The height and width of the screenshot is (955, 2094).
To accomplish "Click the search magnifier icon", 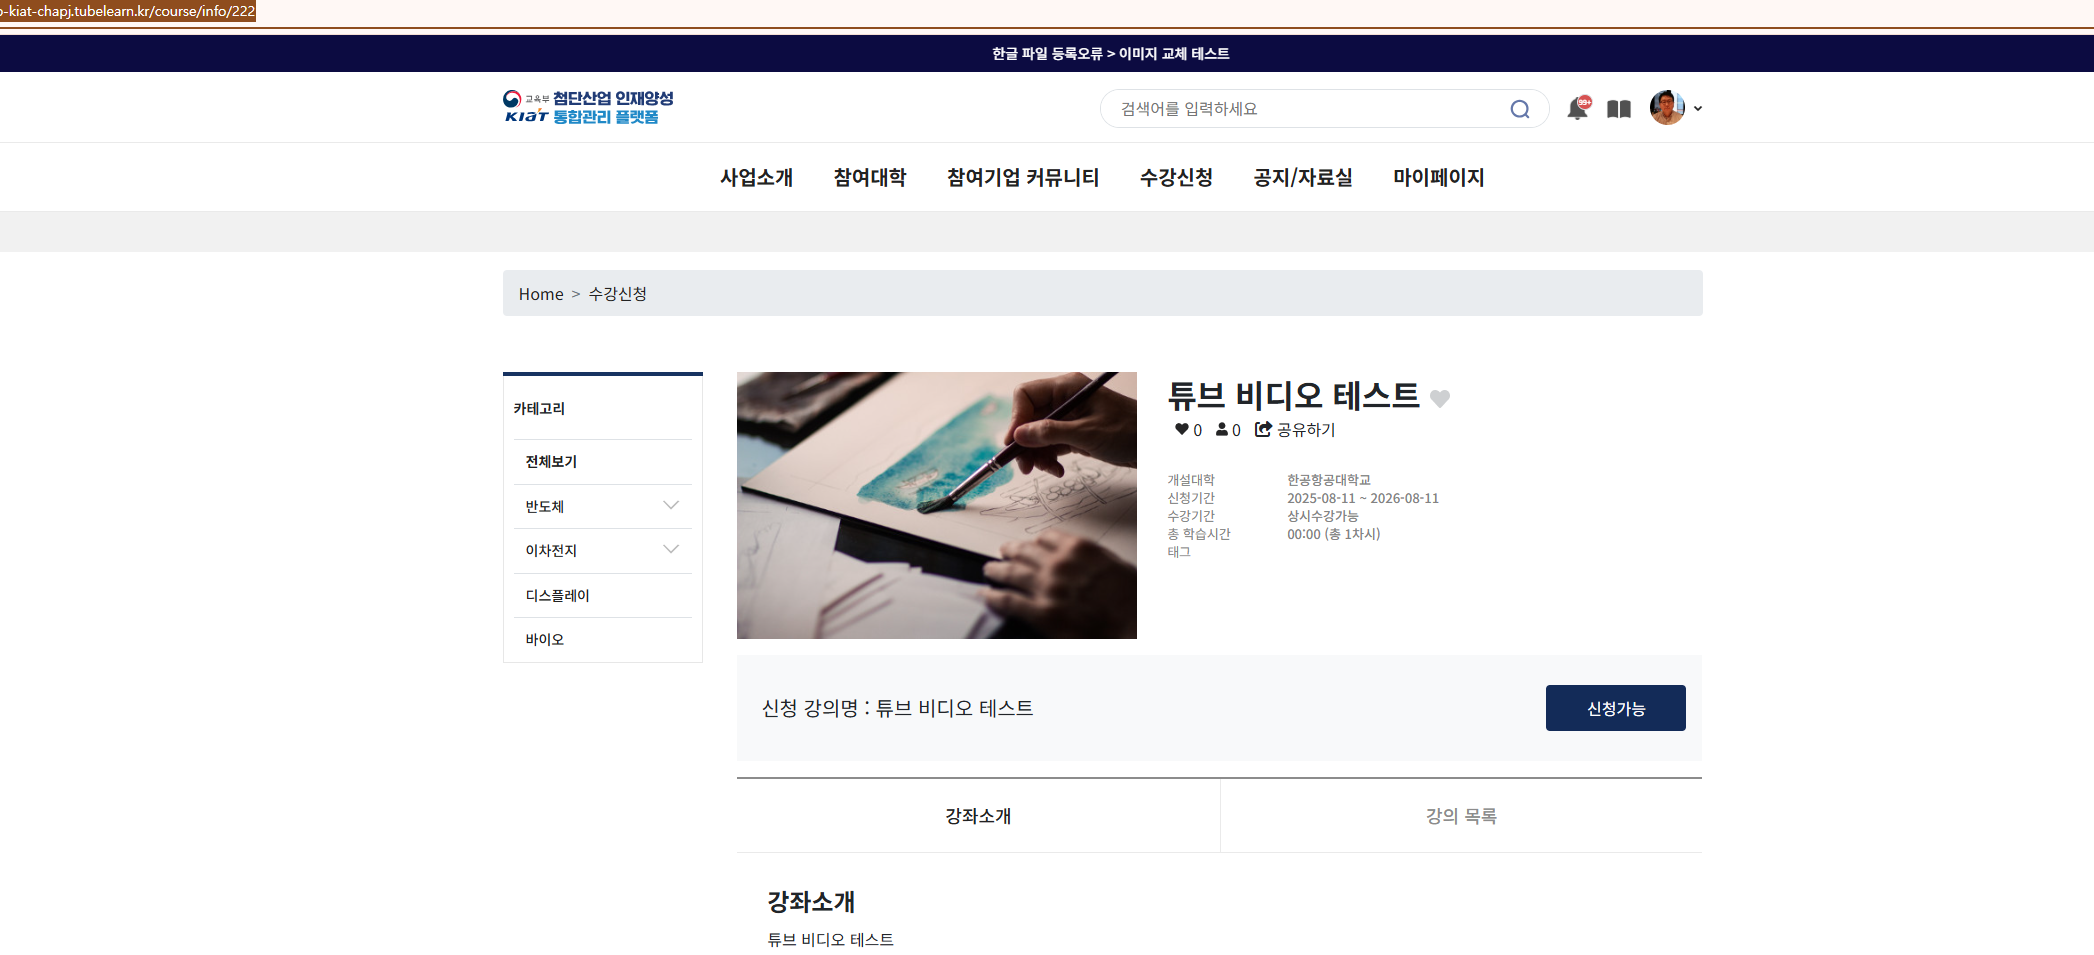I will [x=1520, y=109].
